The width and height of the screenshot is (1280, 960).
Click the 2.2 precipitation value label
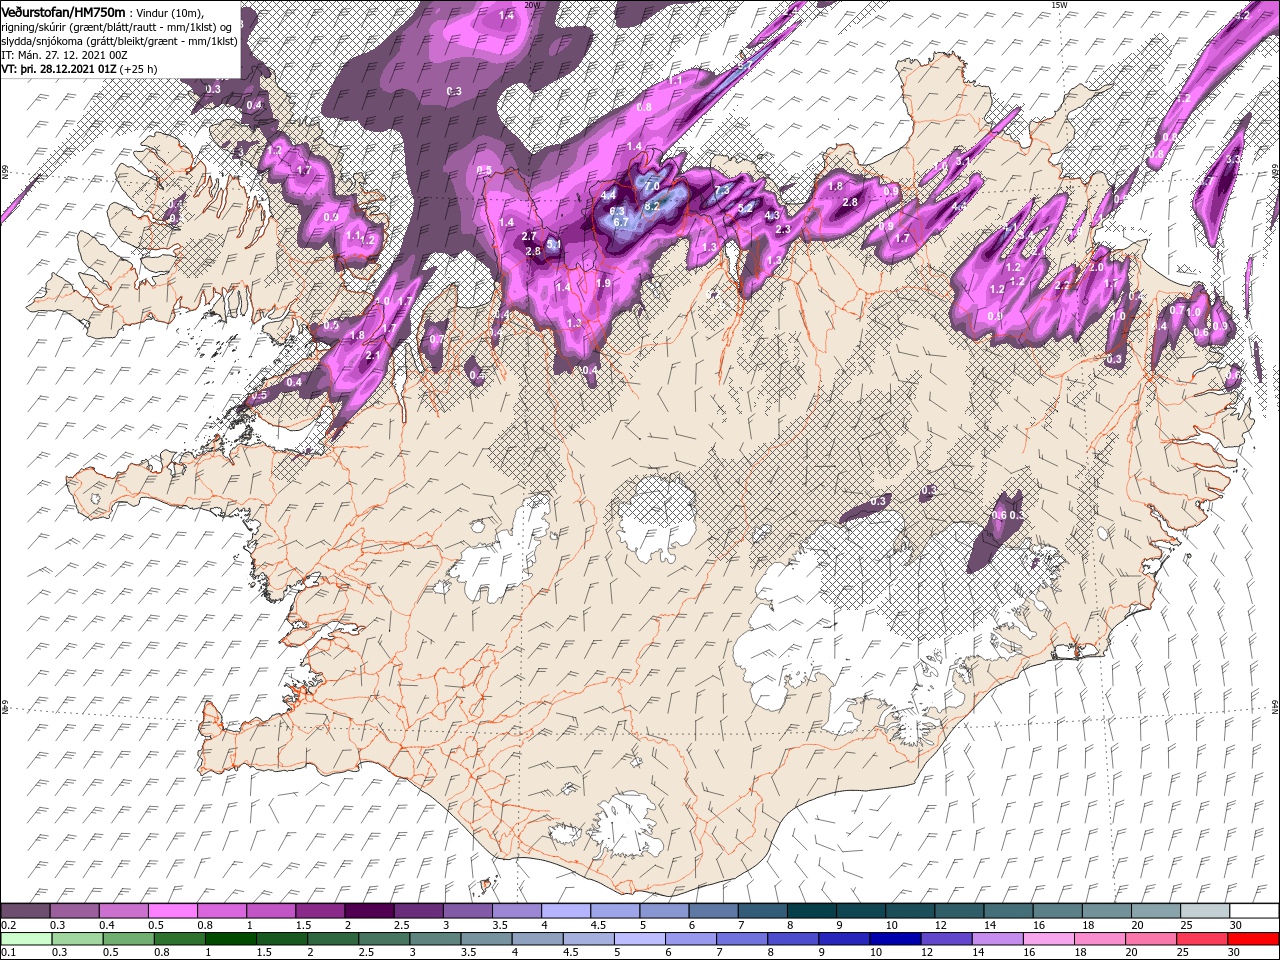pyautogui.click(x=1063, y=285)
